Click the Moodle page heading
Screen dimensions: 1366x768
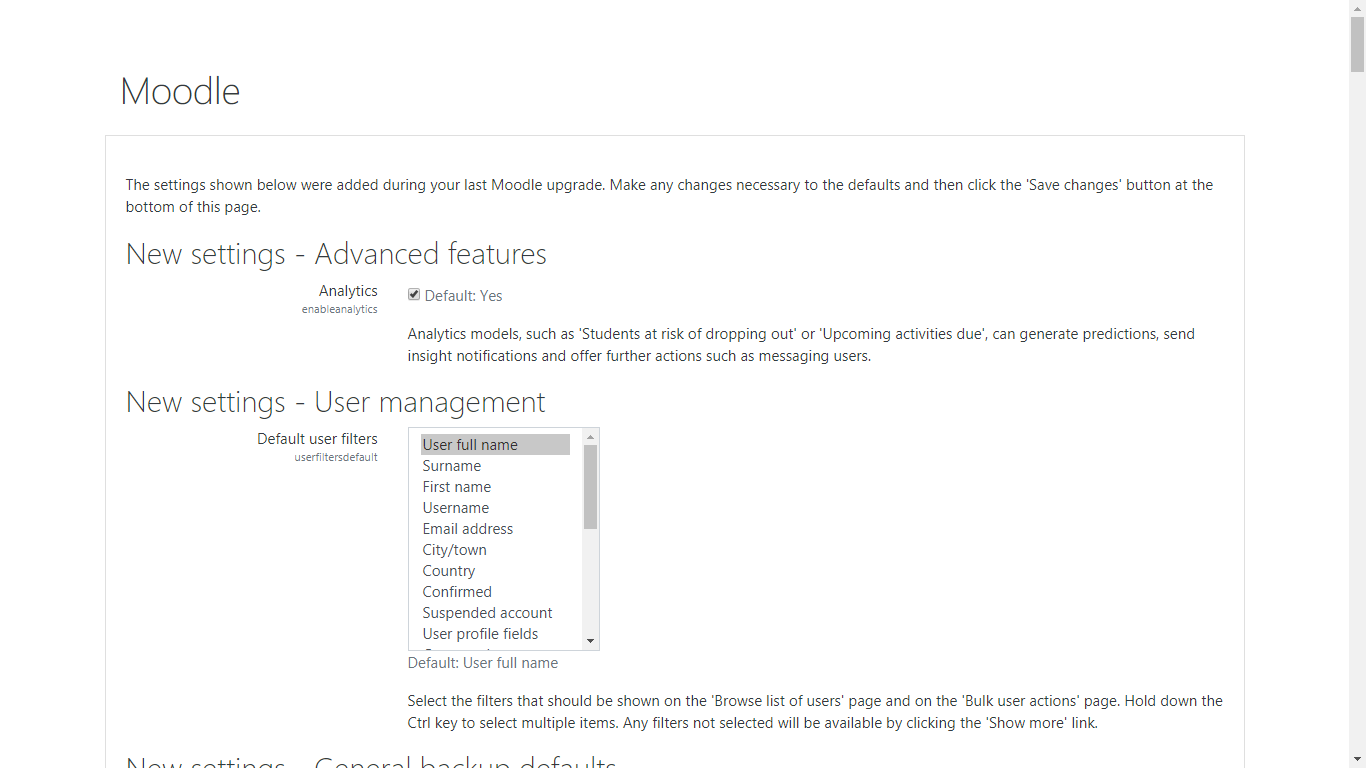(180, 91)
